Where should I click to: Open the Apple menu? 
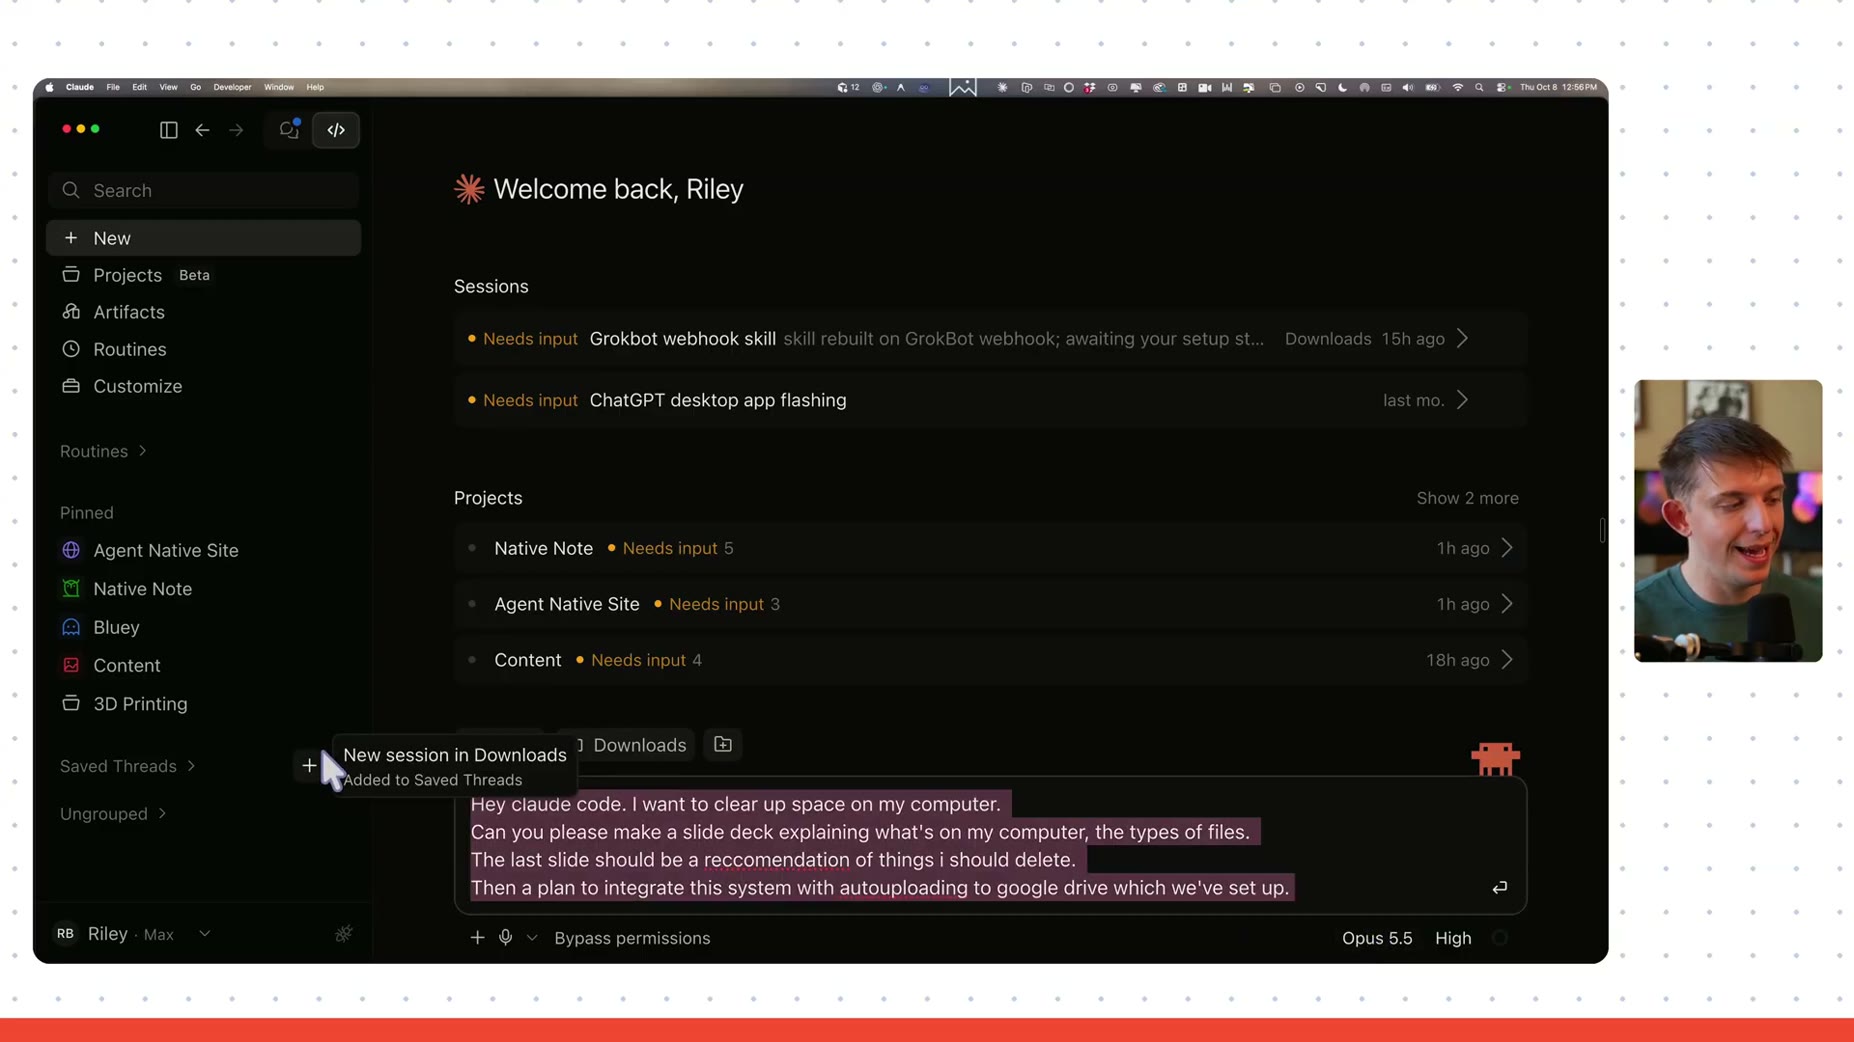click(49, 87)
